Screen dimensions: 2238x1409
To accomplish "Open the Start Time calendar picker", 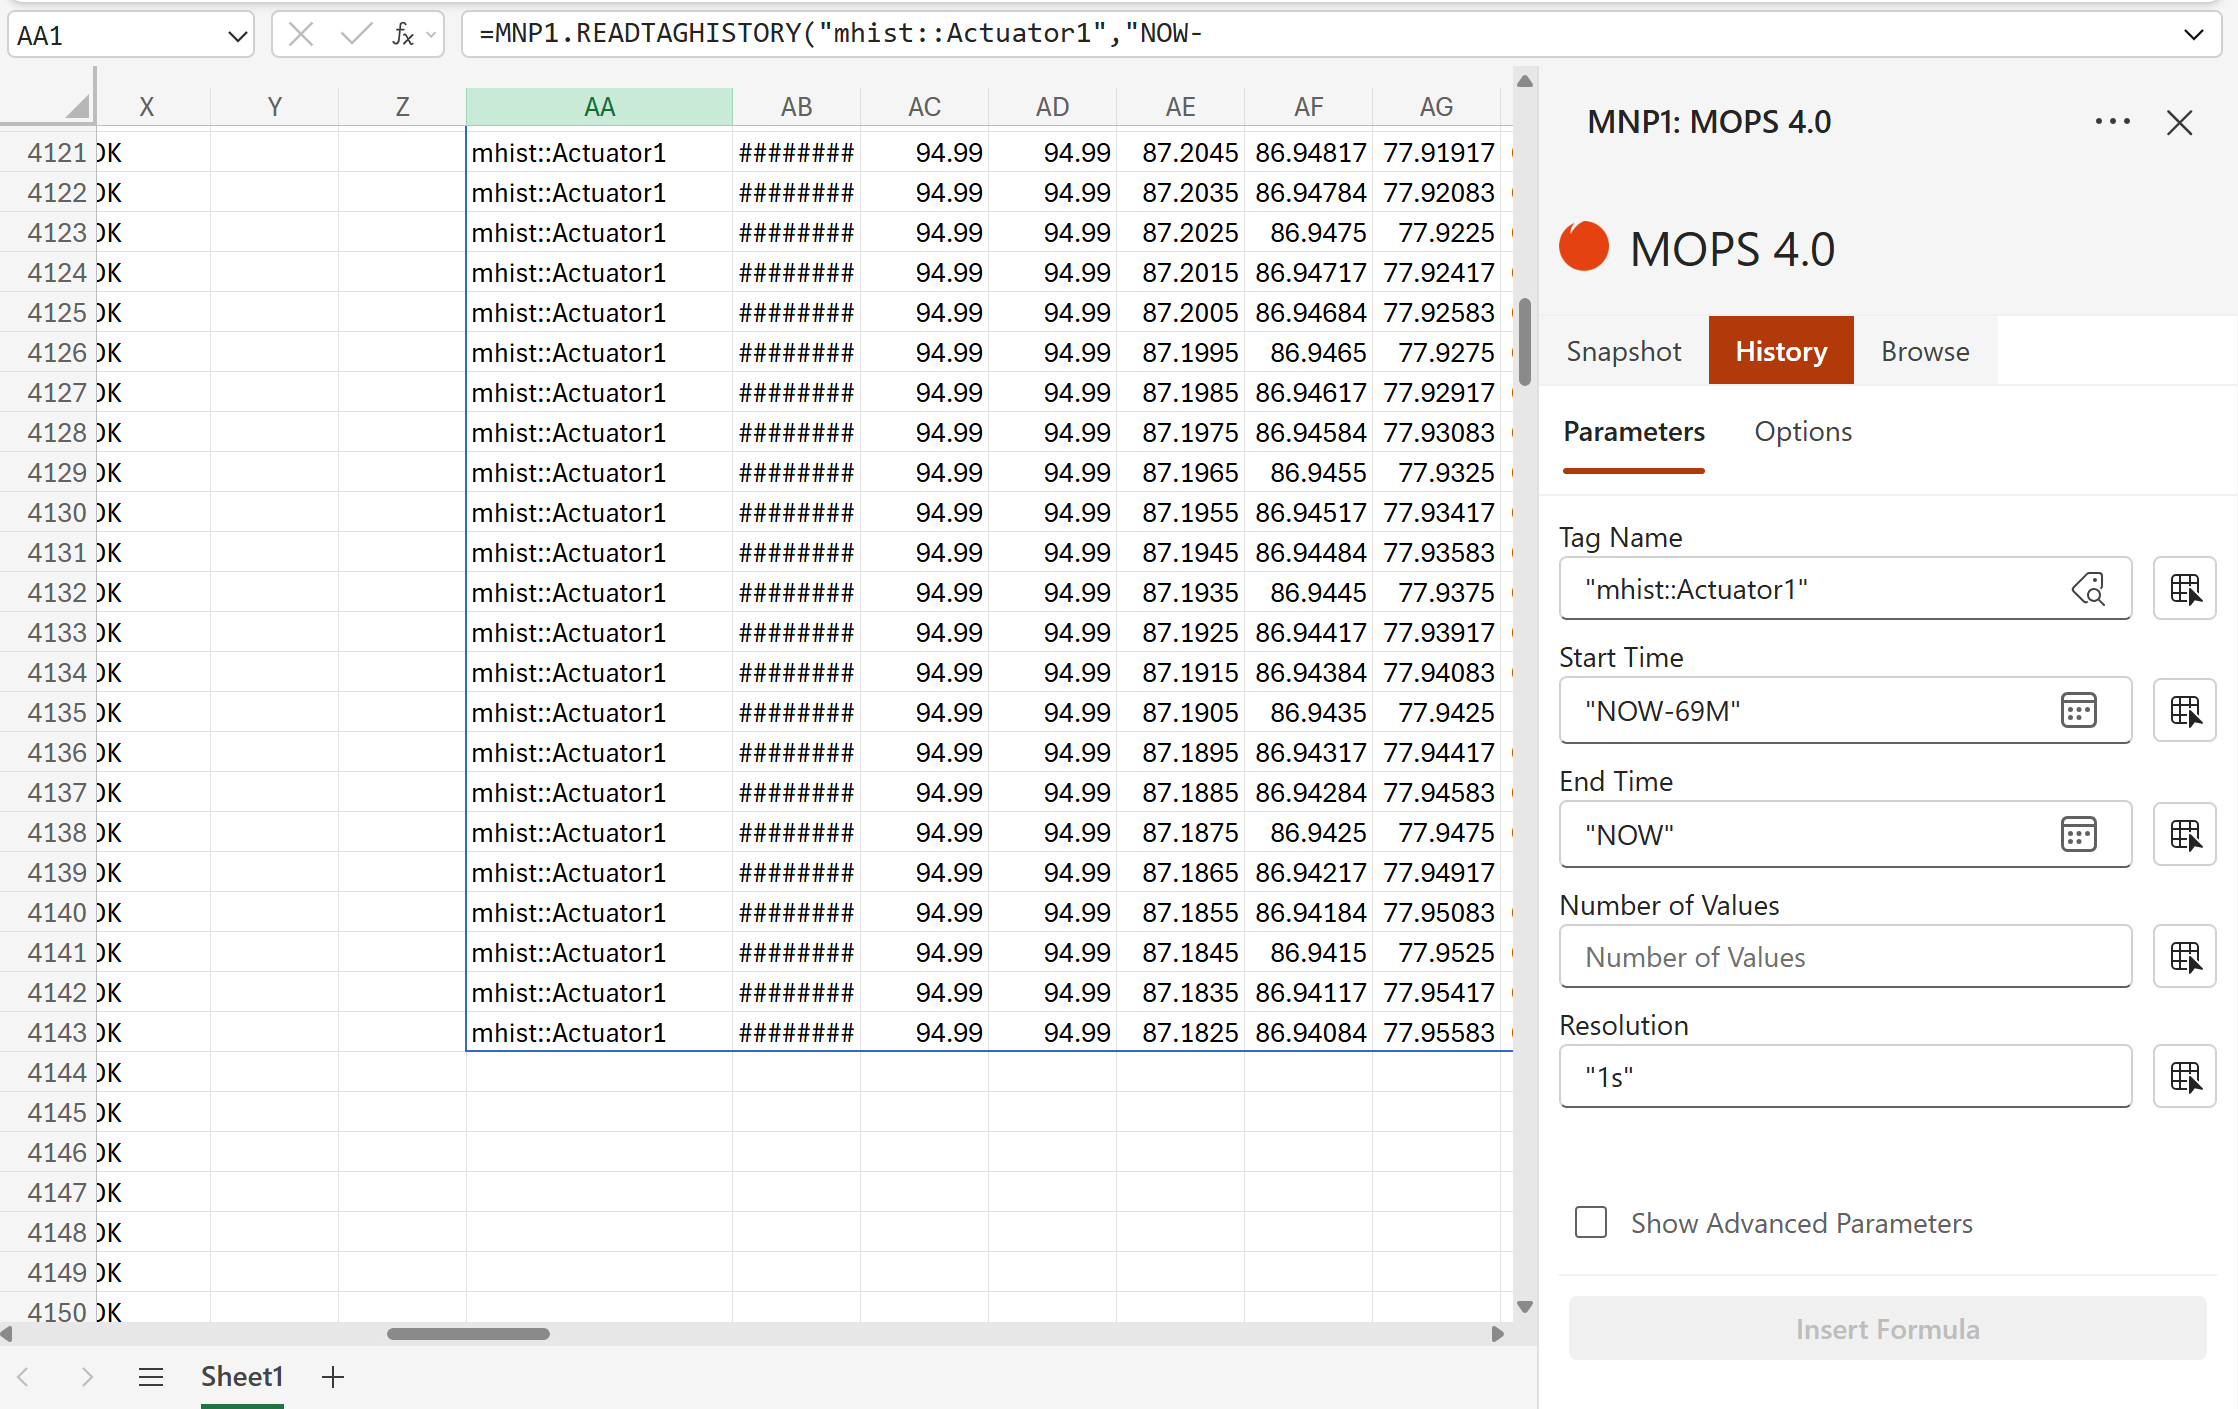I will click(2078, 711).
